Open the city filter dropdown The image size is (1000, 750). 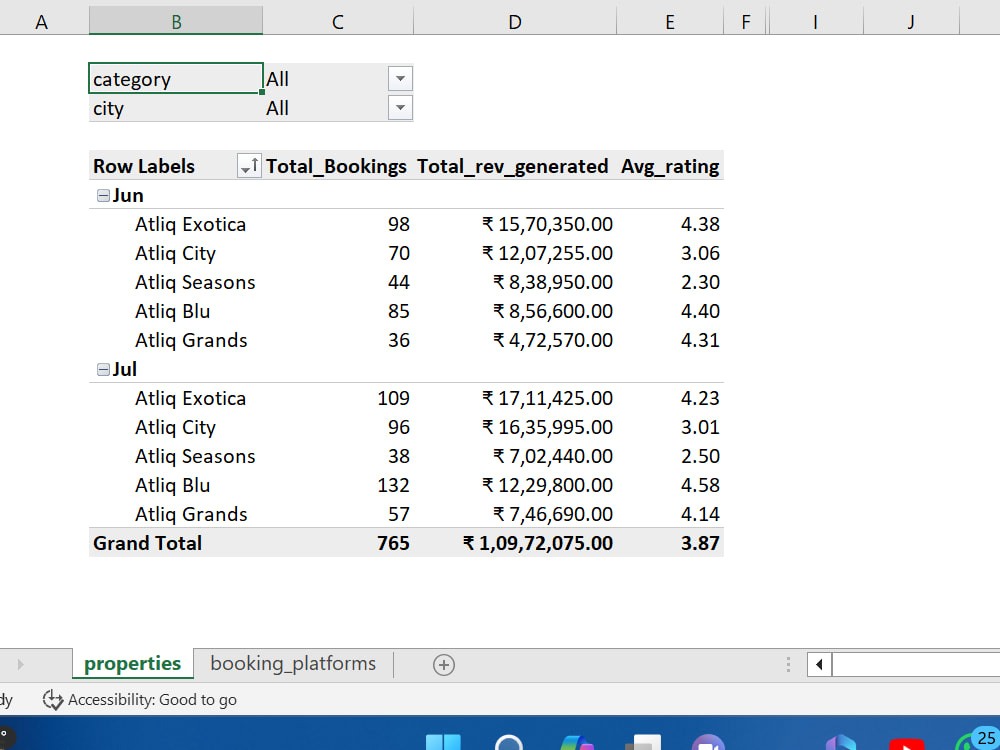[x=400, y=108]
